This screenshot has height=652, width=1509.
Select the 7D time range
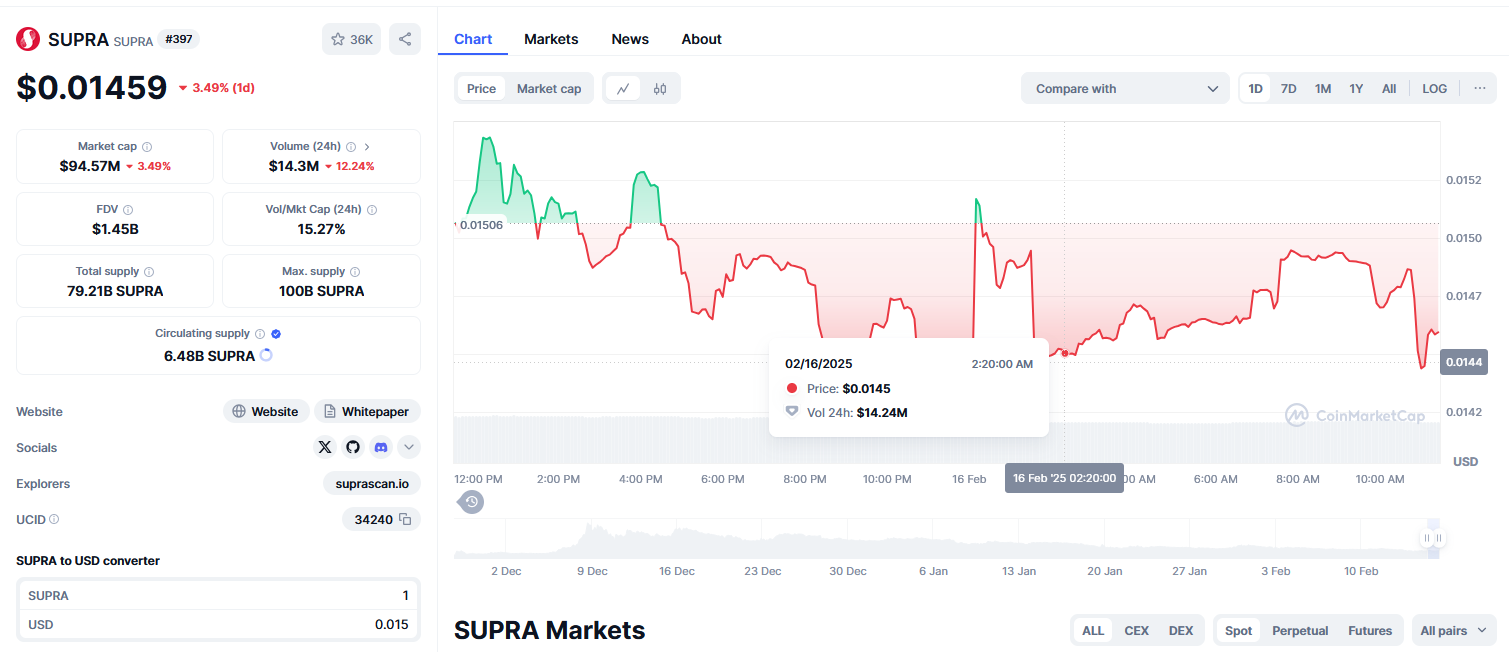[x=1289, y=88]
